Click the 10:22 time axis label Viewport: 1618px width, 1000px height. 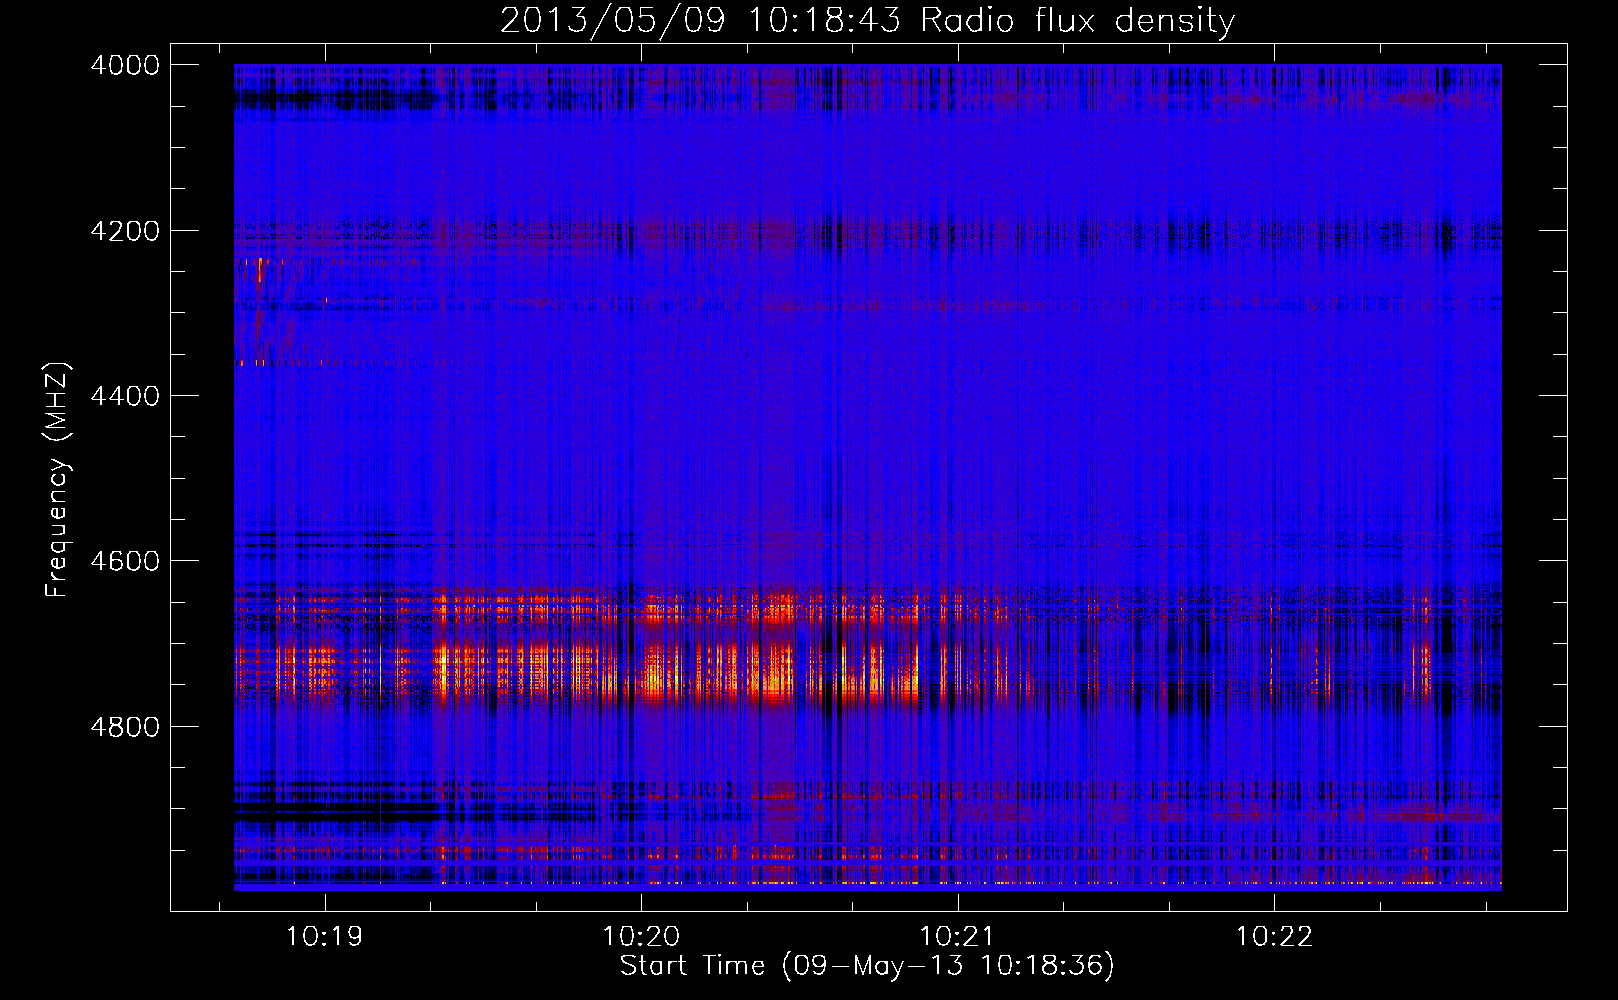[x=1274, y=937]
